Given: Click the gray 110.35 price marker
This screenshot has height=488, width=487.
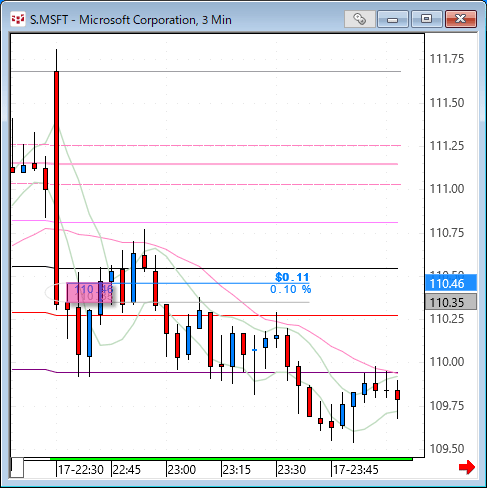Looking at the screenshot, I should coord(451,302).
